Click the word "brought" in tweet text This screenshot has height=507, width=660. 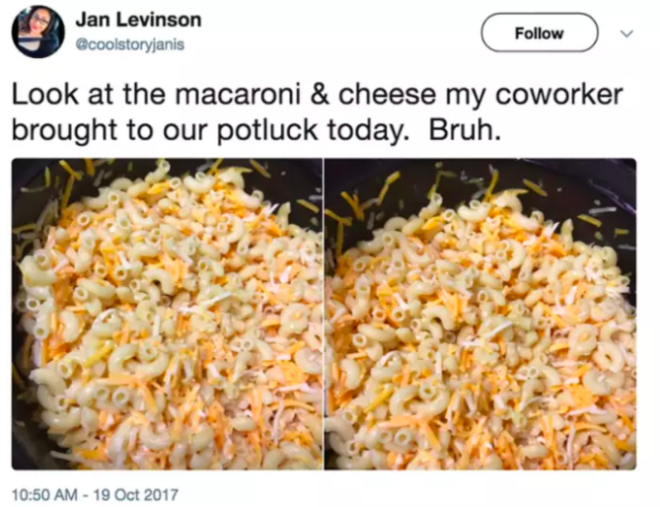click(64, 131)
